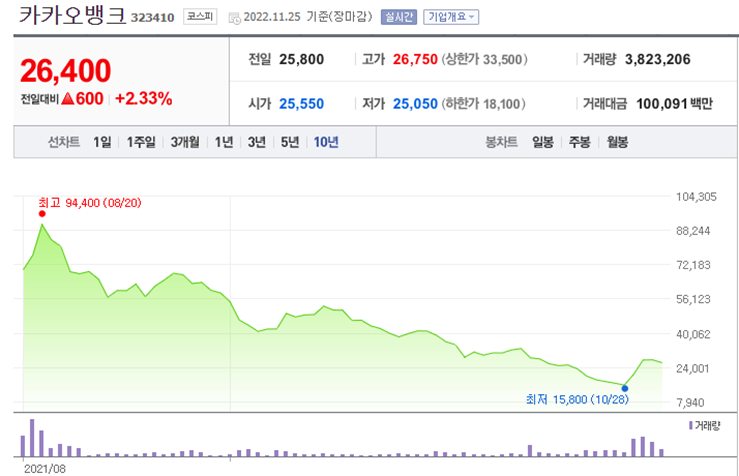Click the volume value 3,823,206
The height and width of the screenshot is (476, 739).
(x=657, y=59)
